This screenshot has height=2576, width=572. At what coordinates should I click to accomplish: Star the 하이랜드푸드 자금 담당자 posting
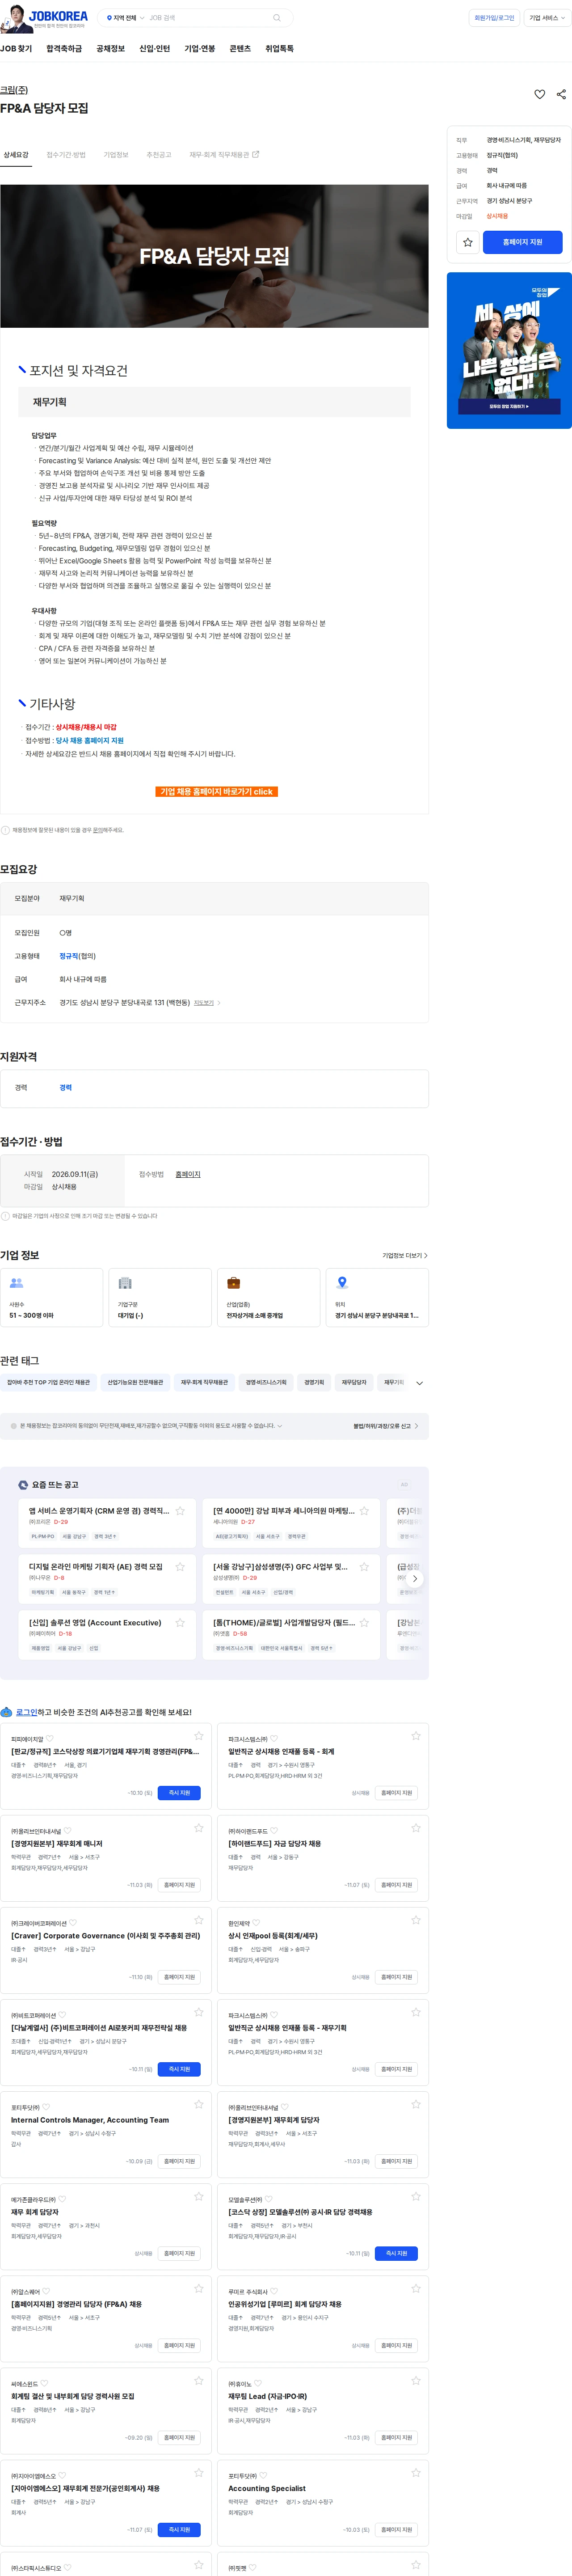click(416, 1828)
